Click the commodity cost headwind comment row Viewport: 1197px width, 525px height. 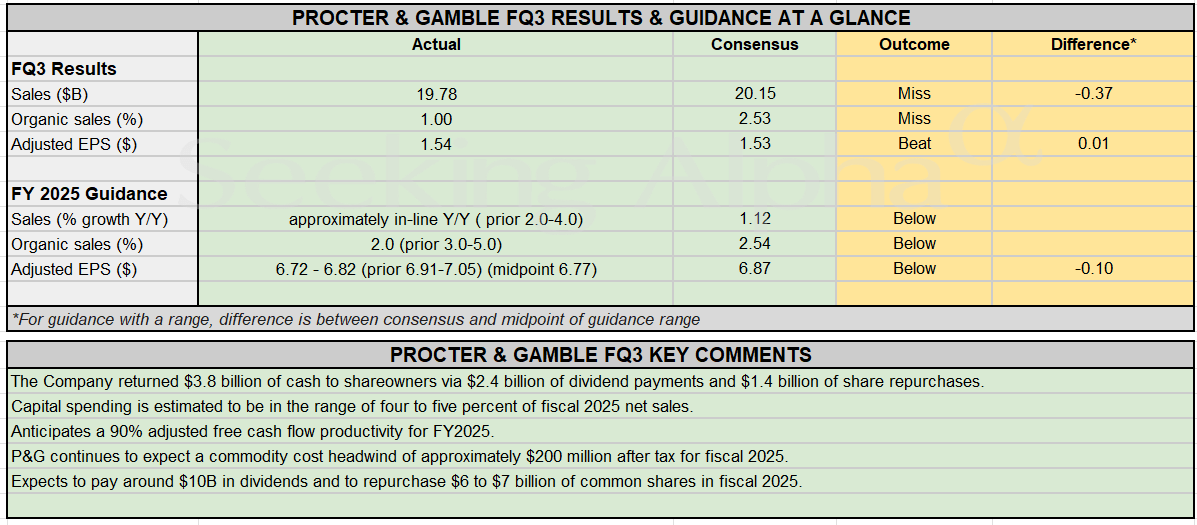pyautogui.click(x=400, y=456)
